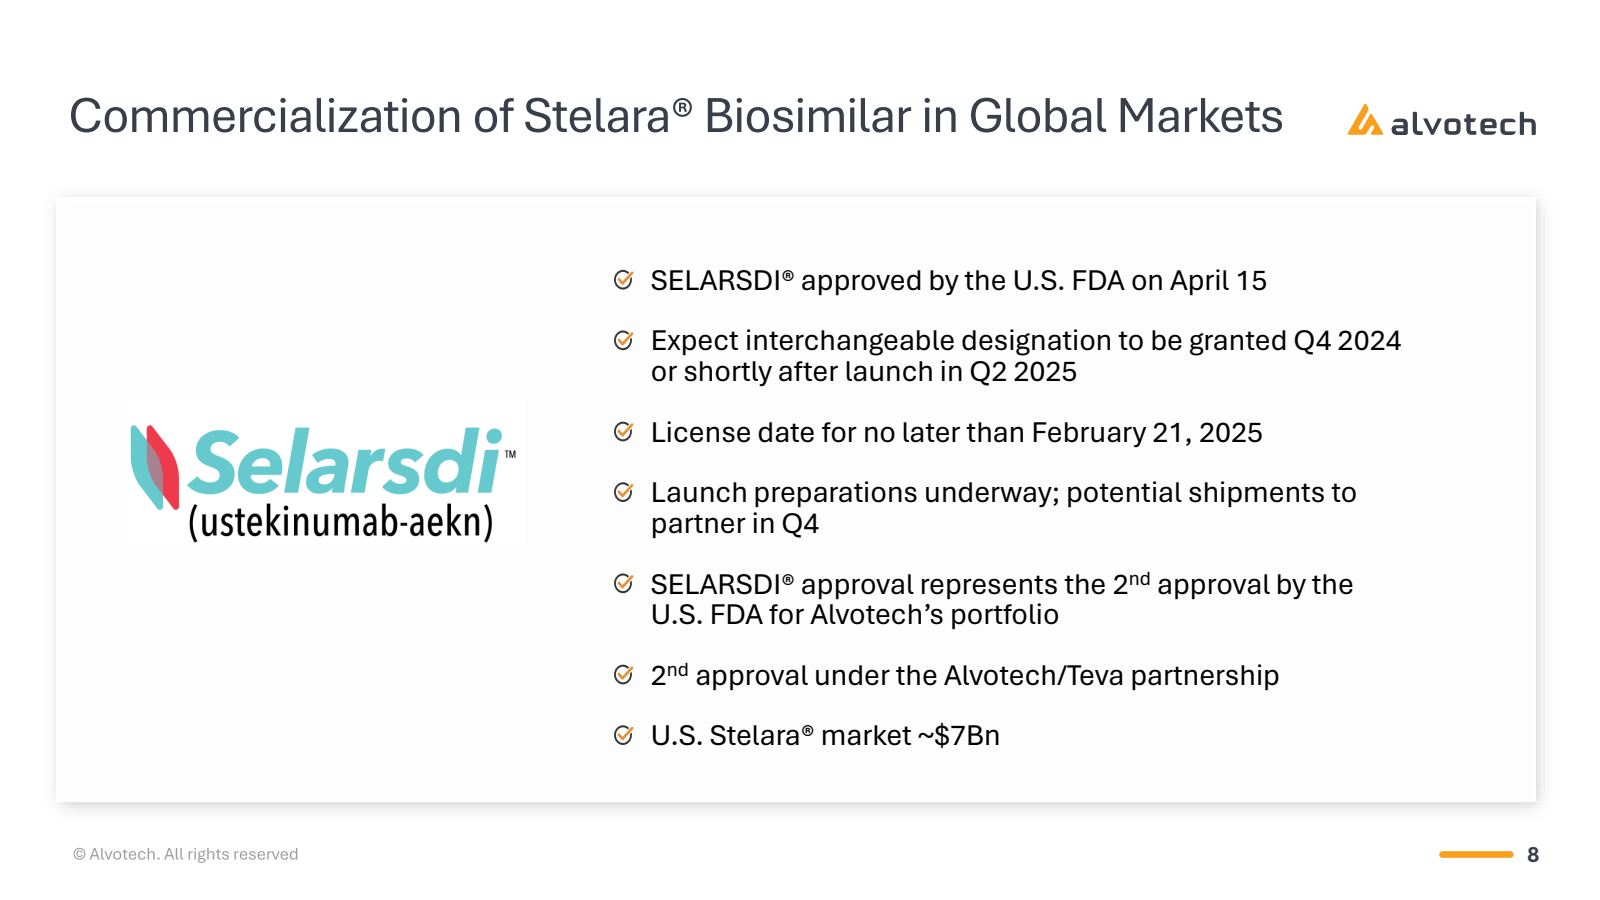Click checkmark beside Launch preparations bullet

click(623, 492)
